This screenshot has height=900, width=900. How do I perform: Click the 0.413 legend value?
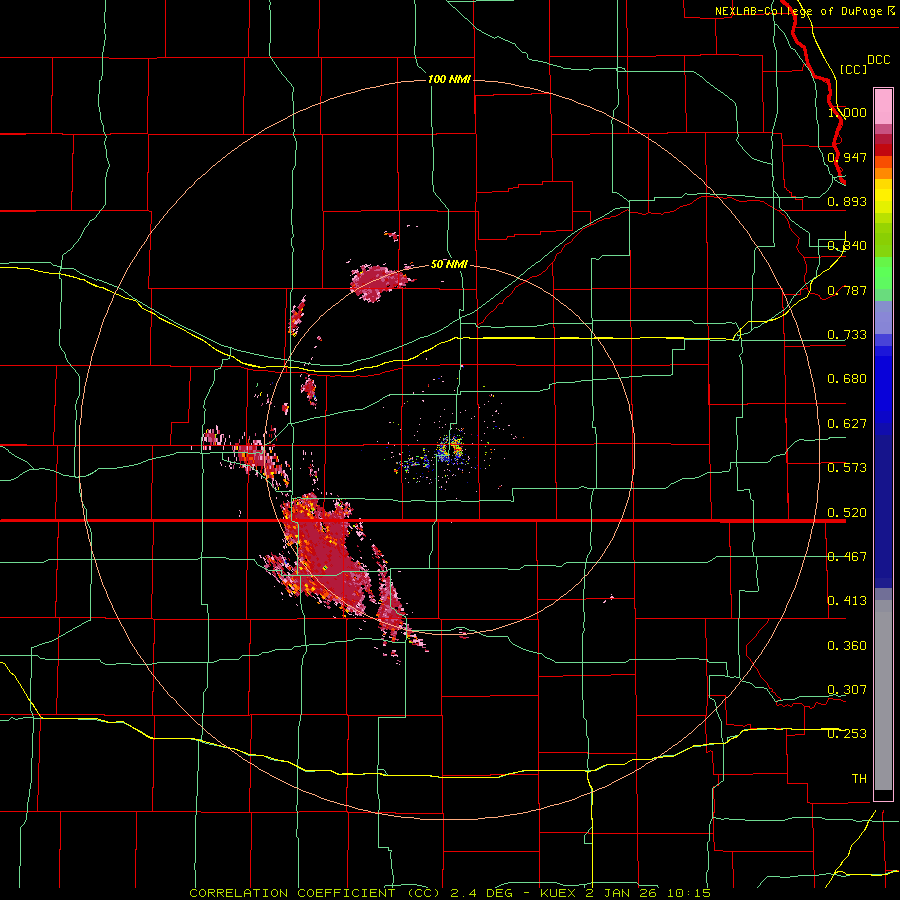click(847, 601)
